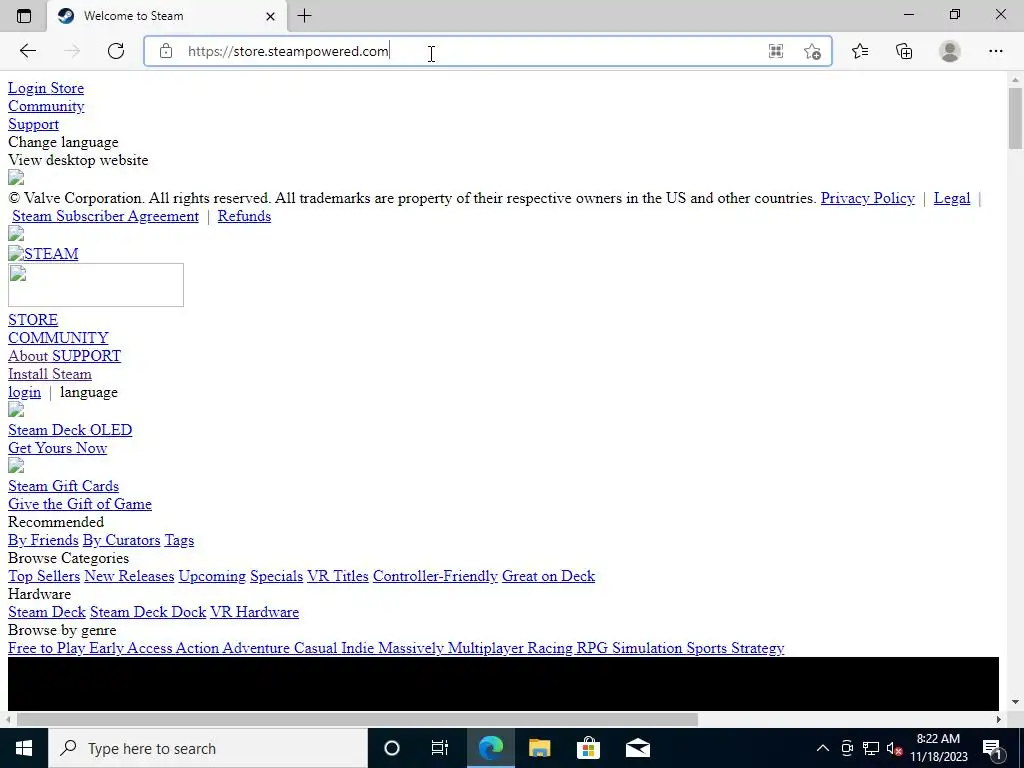The width and height of the screenshot is (1024, 768).
Task: Open Collections in Edge
Action: [904, 51]
